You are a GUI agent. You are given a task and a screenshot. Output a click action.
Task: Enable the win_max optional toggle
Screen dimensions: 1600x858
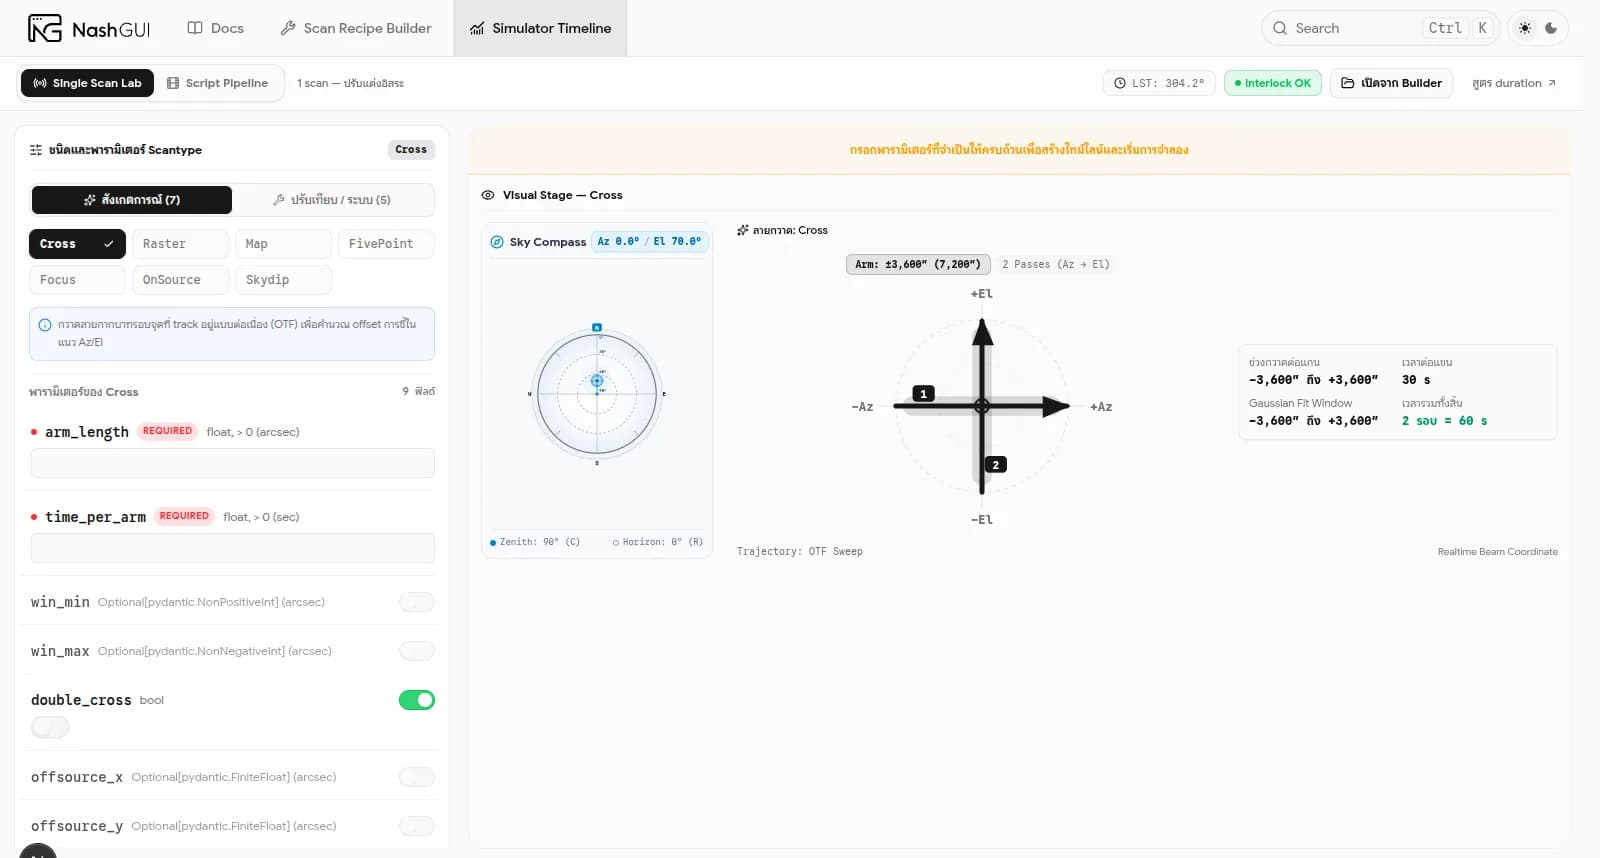(x=417, y=651)
